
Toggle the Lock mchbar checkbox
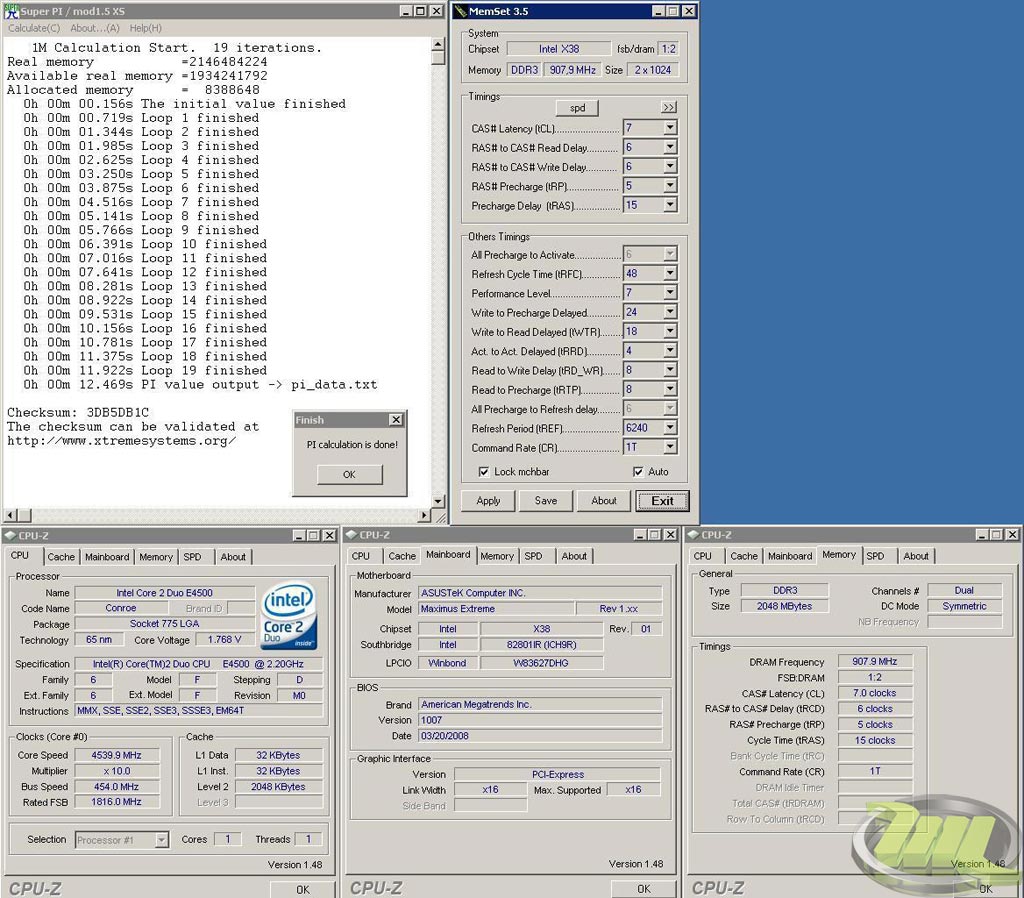[x=484, y=472]
